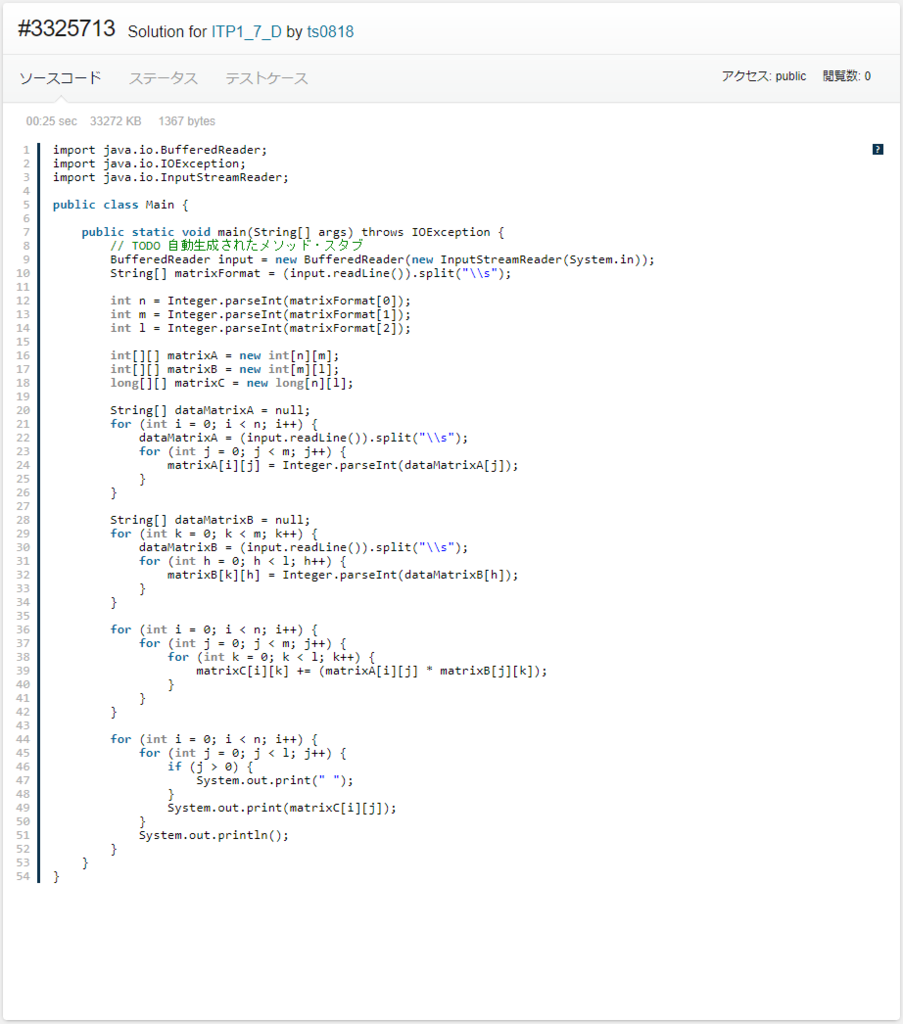Click 'dataMatrixA = (input.readLine())' line
903x1024 pixels.
[x=303, y=438]
